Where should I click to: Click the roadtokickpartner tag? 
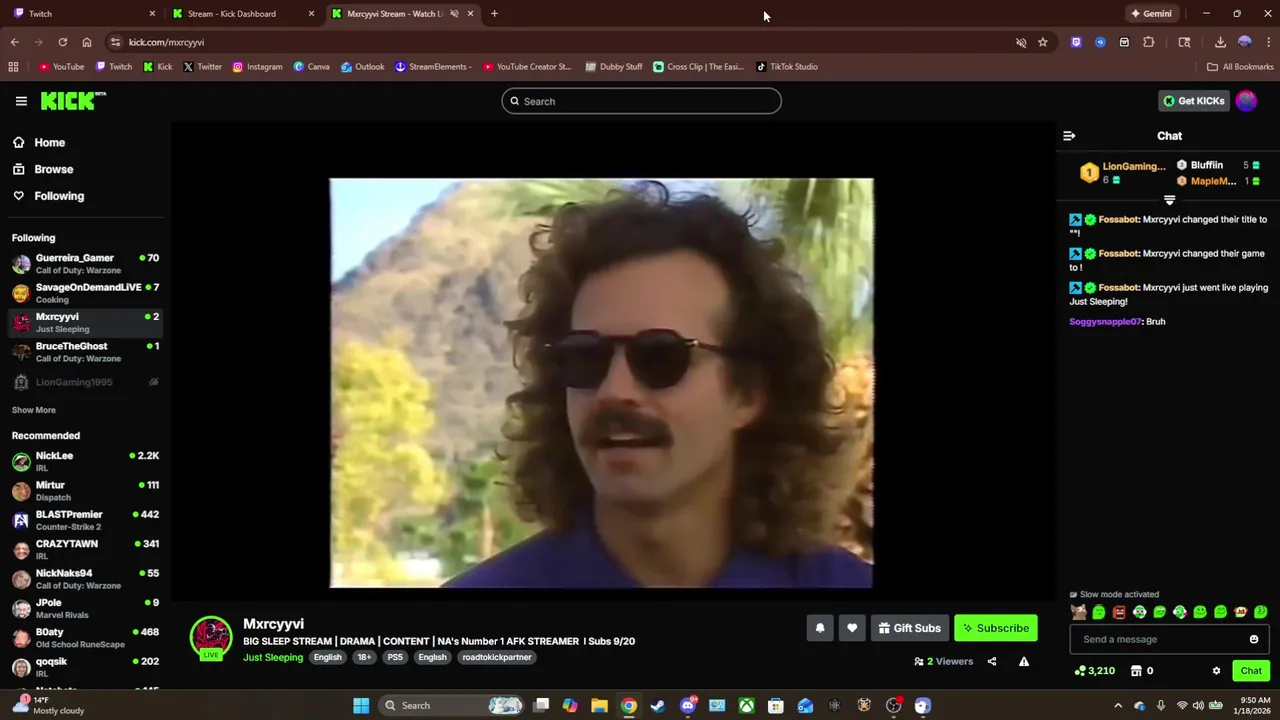[497, 657]
